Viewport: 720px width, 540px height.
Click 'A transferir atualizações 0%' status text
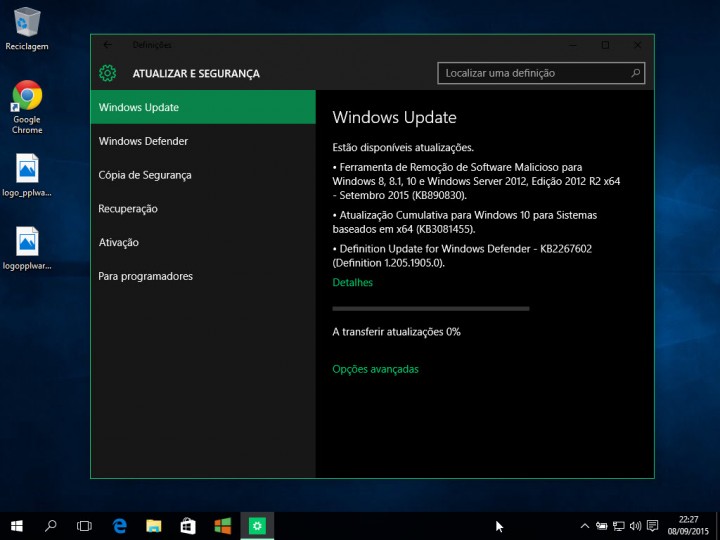(396, 332)
